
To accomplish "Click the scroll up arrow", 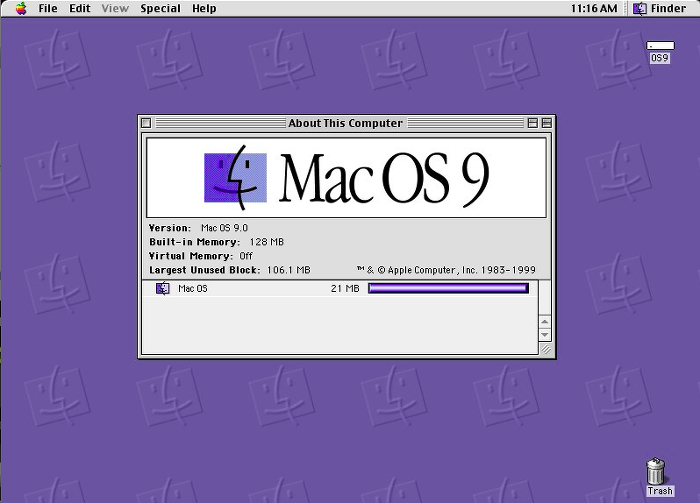I will 545,322.
